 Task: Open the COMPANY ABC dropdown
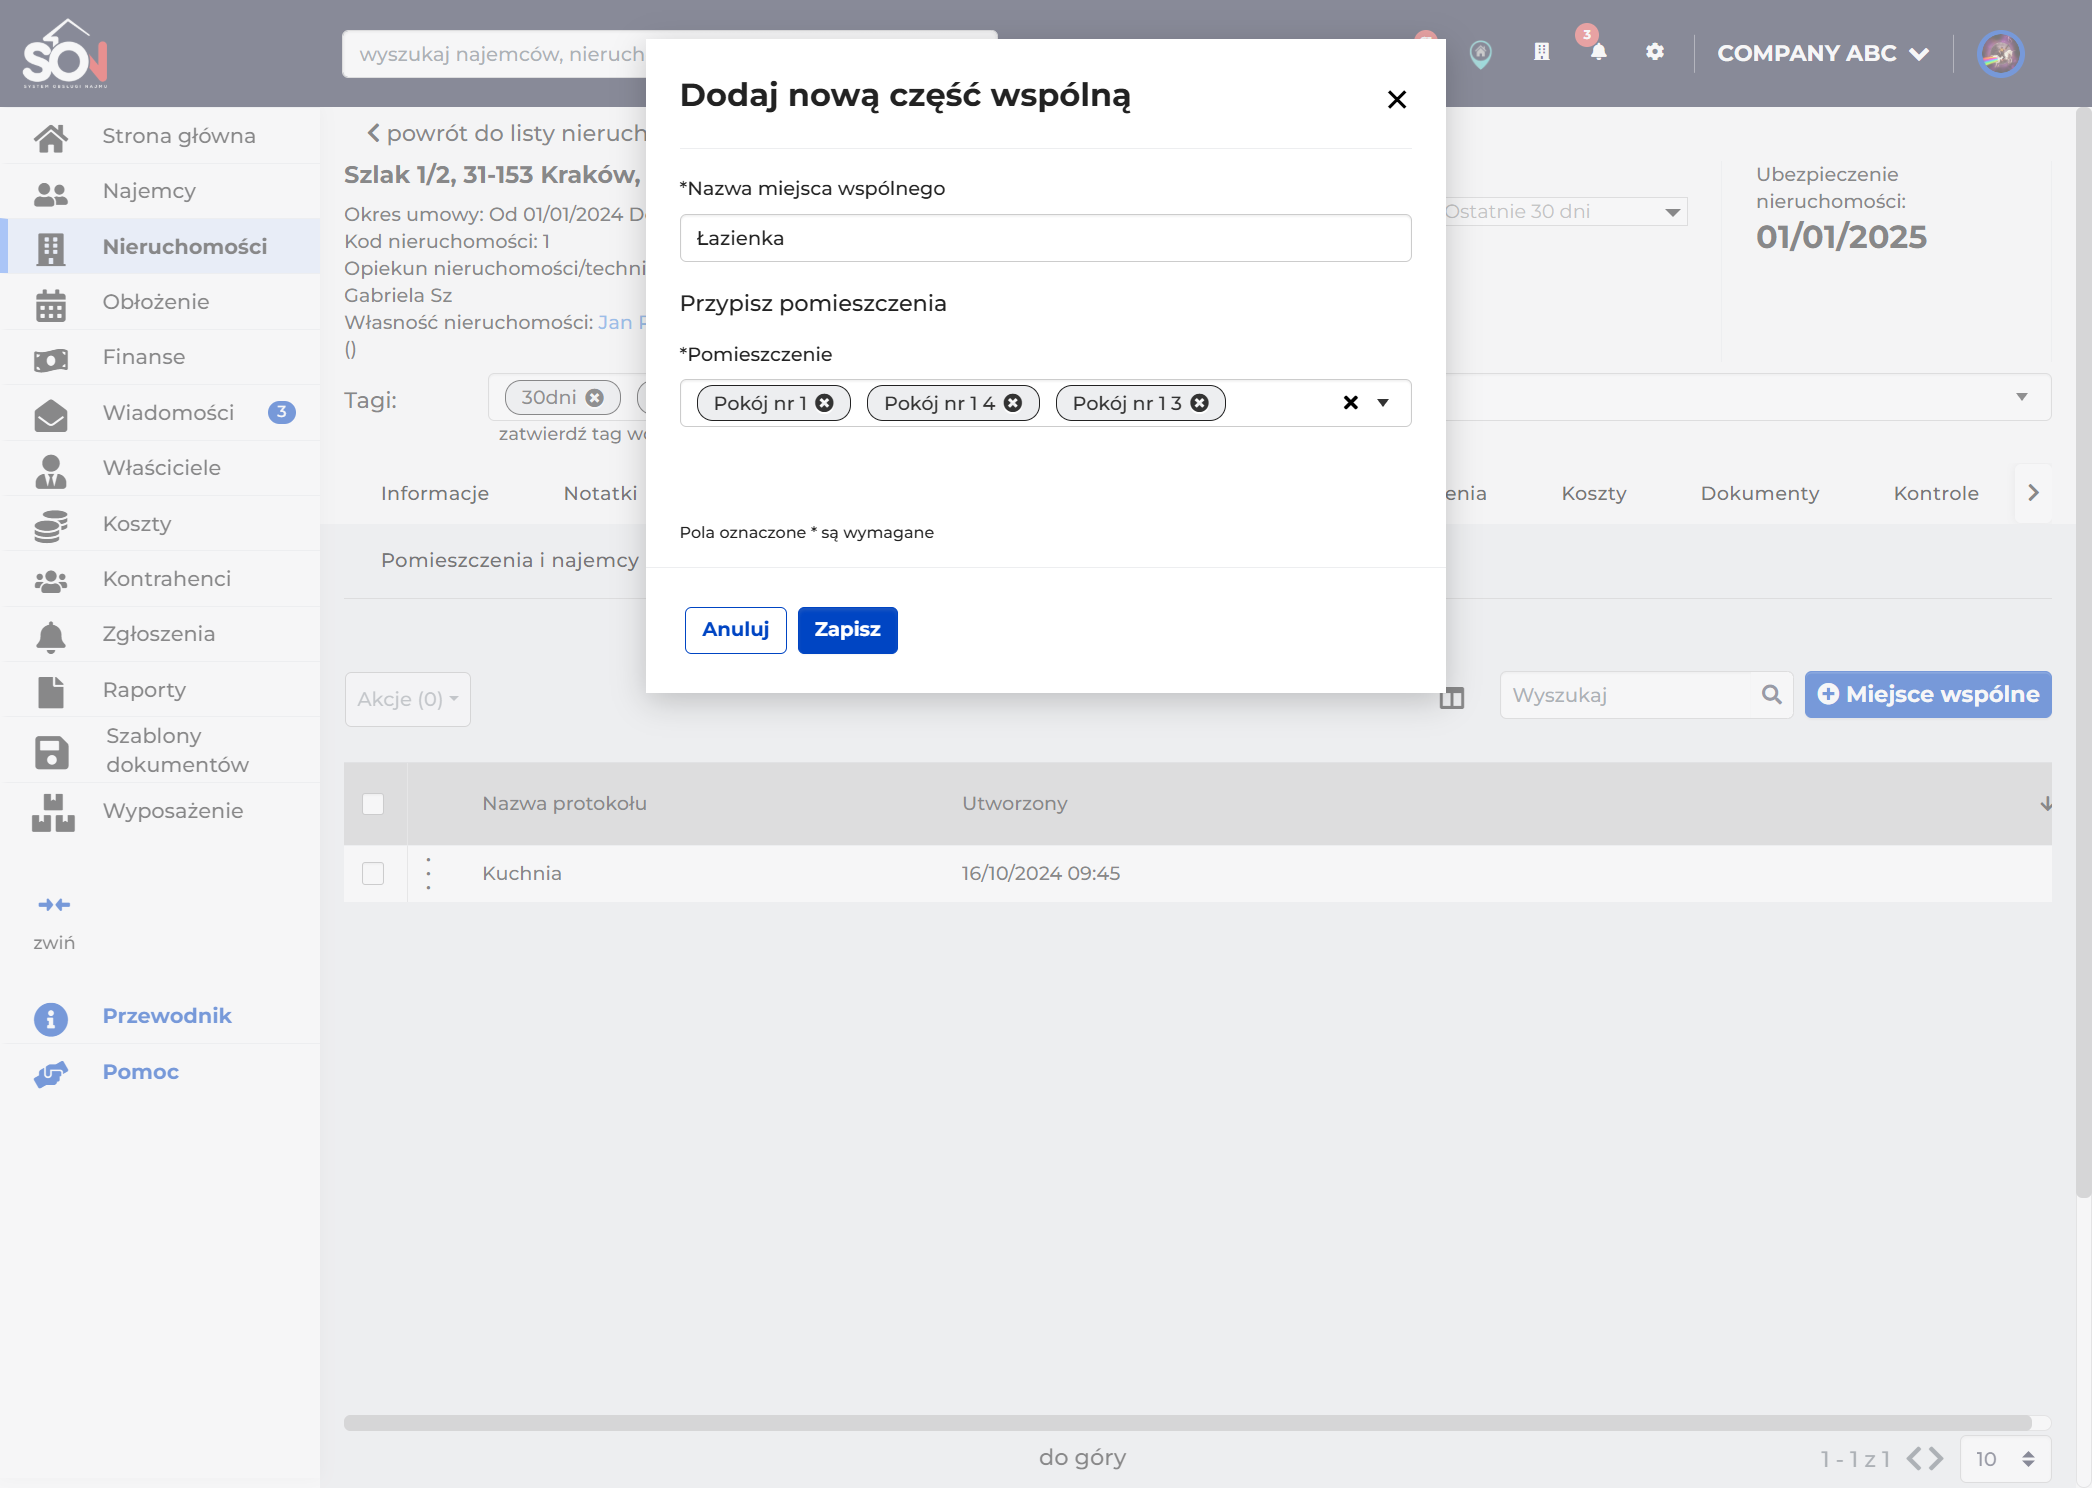pyautogui.click(x=1822, y=53)
